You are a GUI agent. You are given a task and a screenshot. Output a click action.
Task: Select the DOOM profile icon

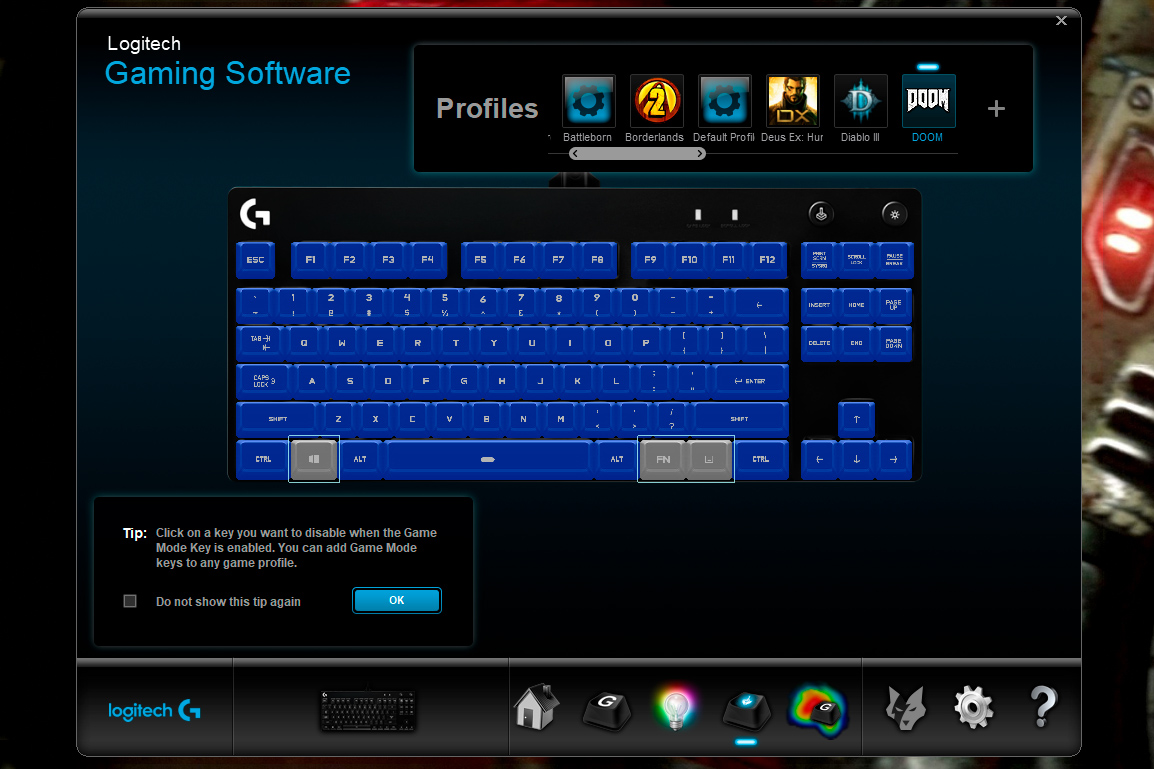tap(928, 100)
